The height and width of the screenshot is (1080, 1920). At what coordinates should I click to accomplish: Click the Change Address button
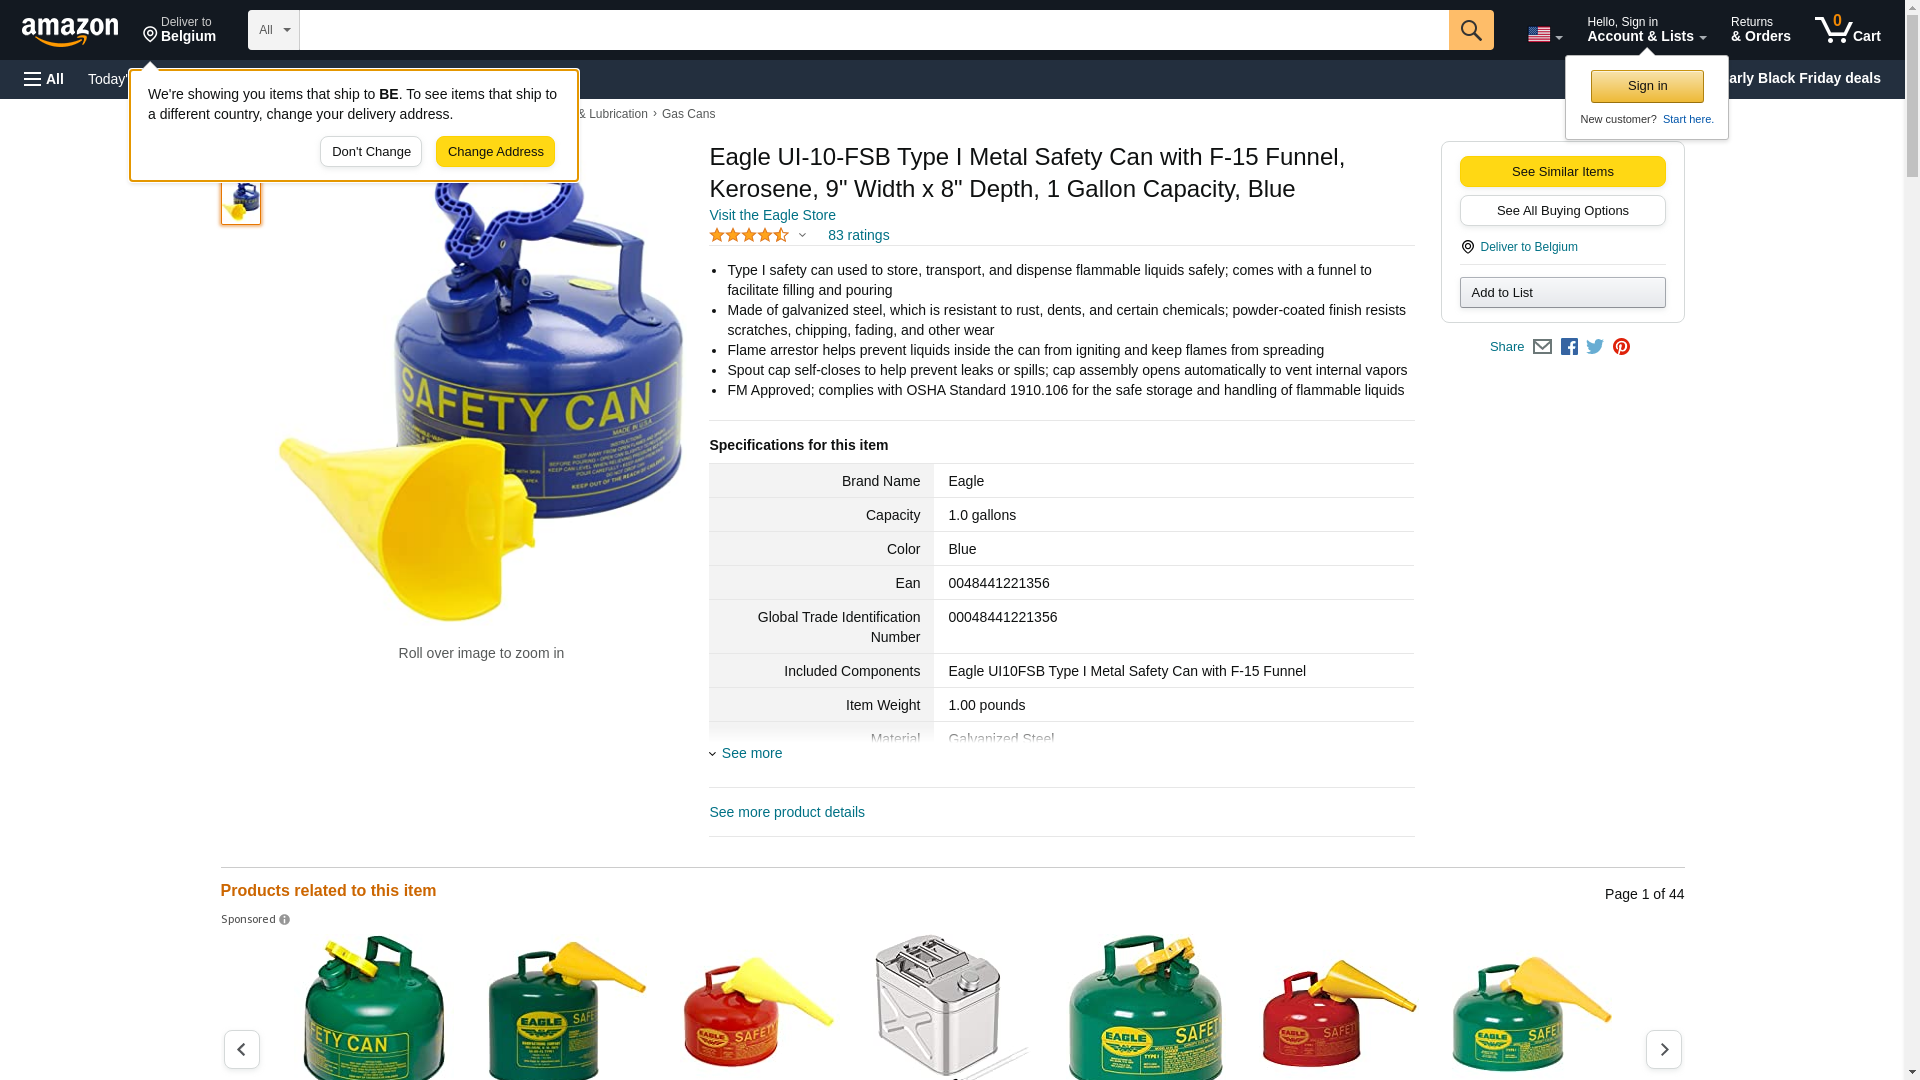(495, 152)
